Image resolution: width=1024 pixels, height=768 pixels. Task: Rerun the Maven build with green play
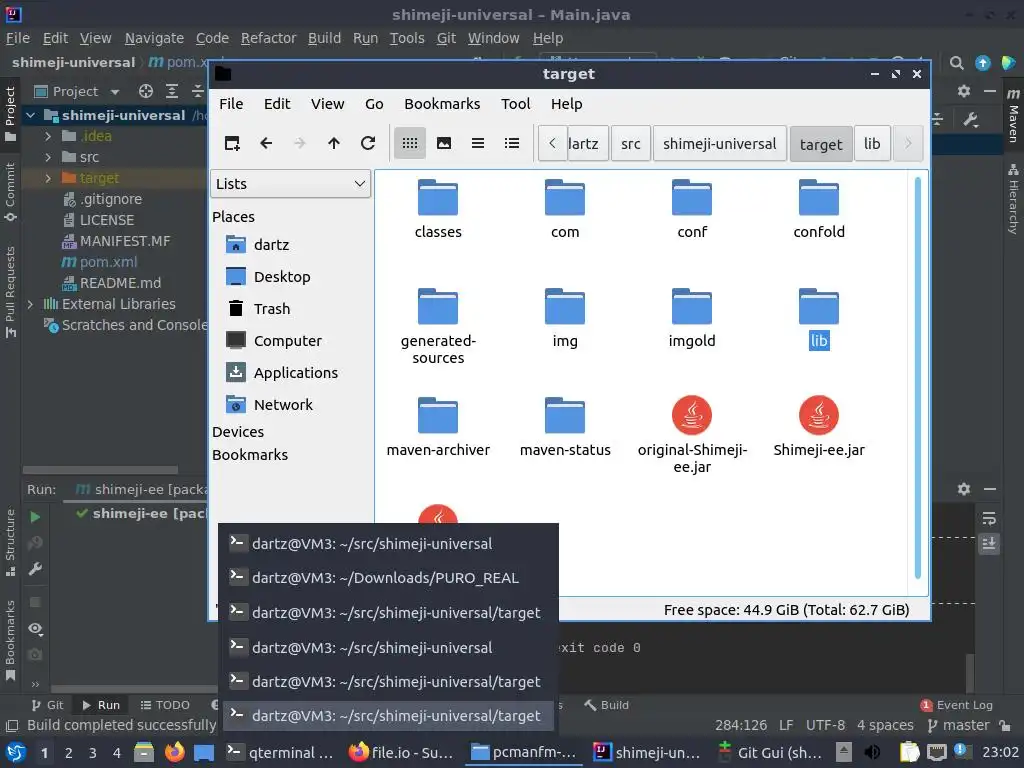coord(35,517)
